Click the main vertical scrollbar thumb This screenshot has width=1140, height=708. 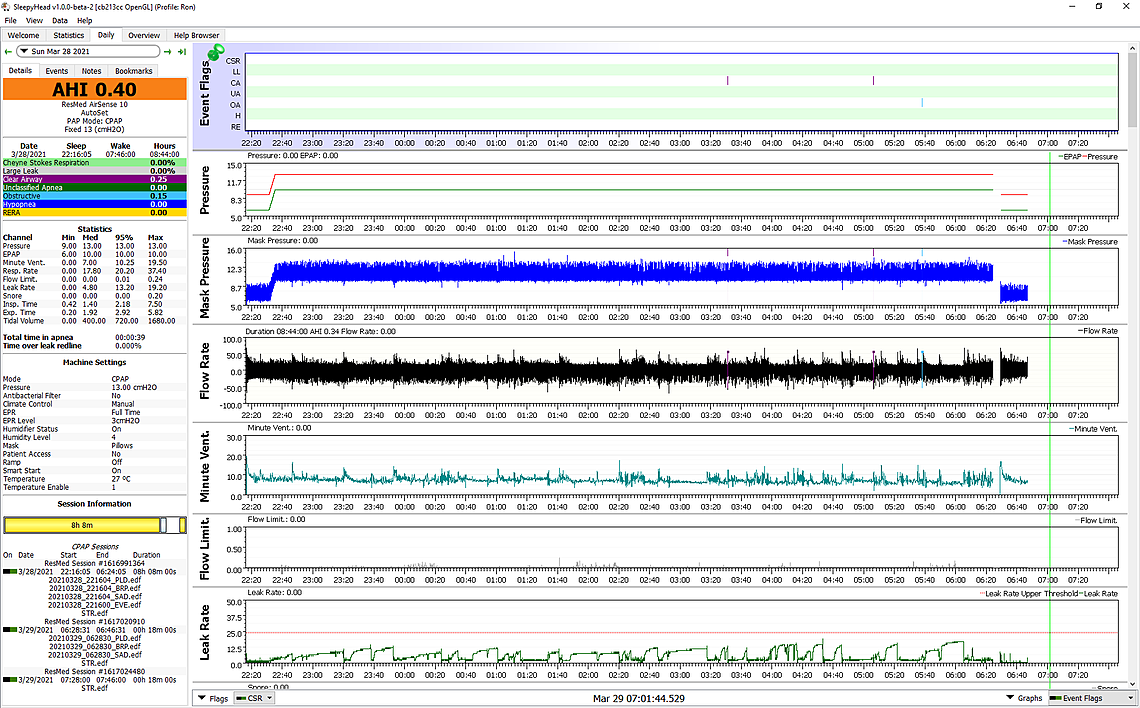click(1133, 88)
